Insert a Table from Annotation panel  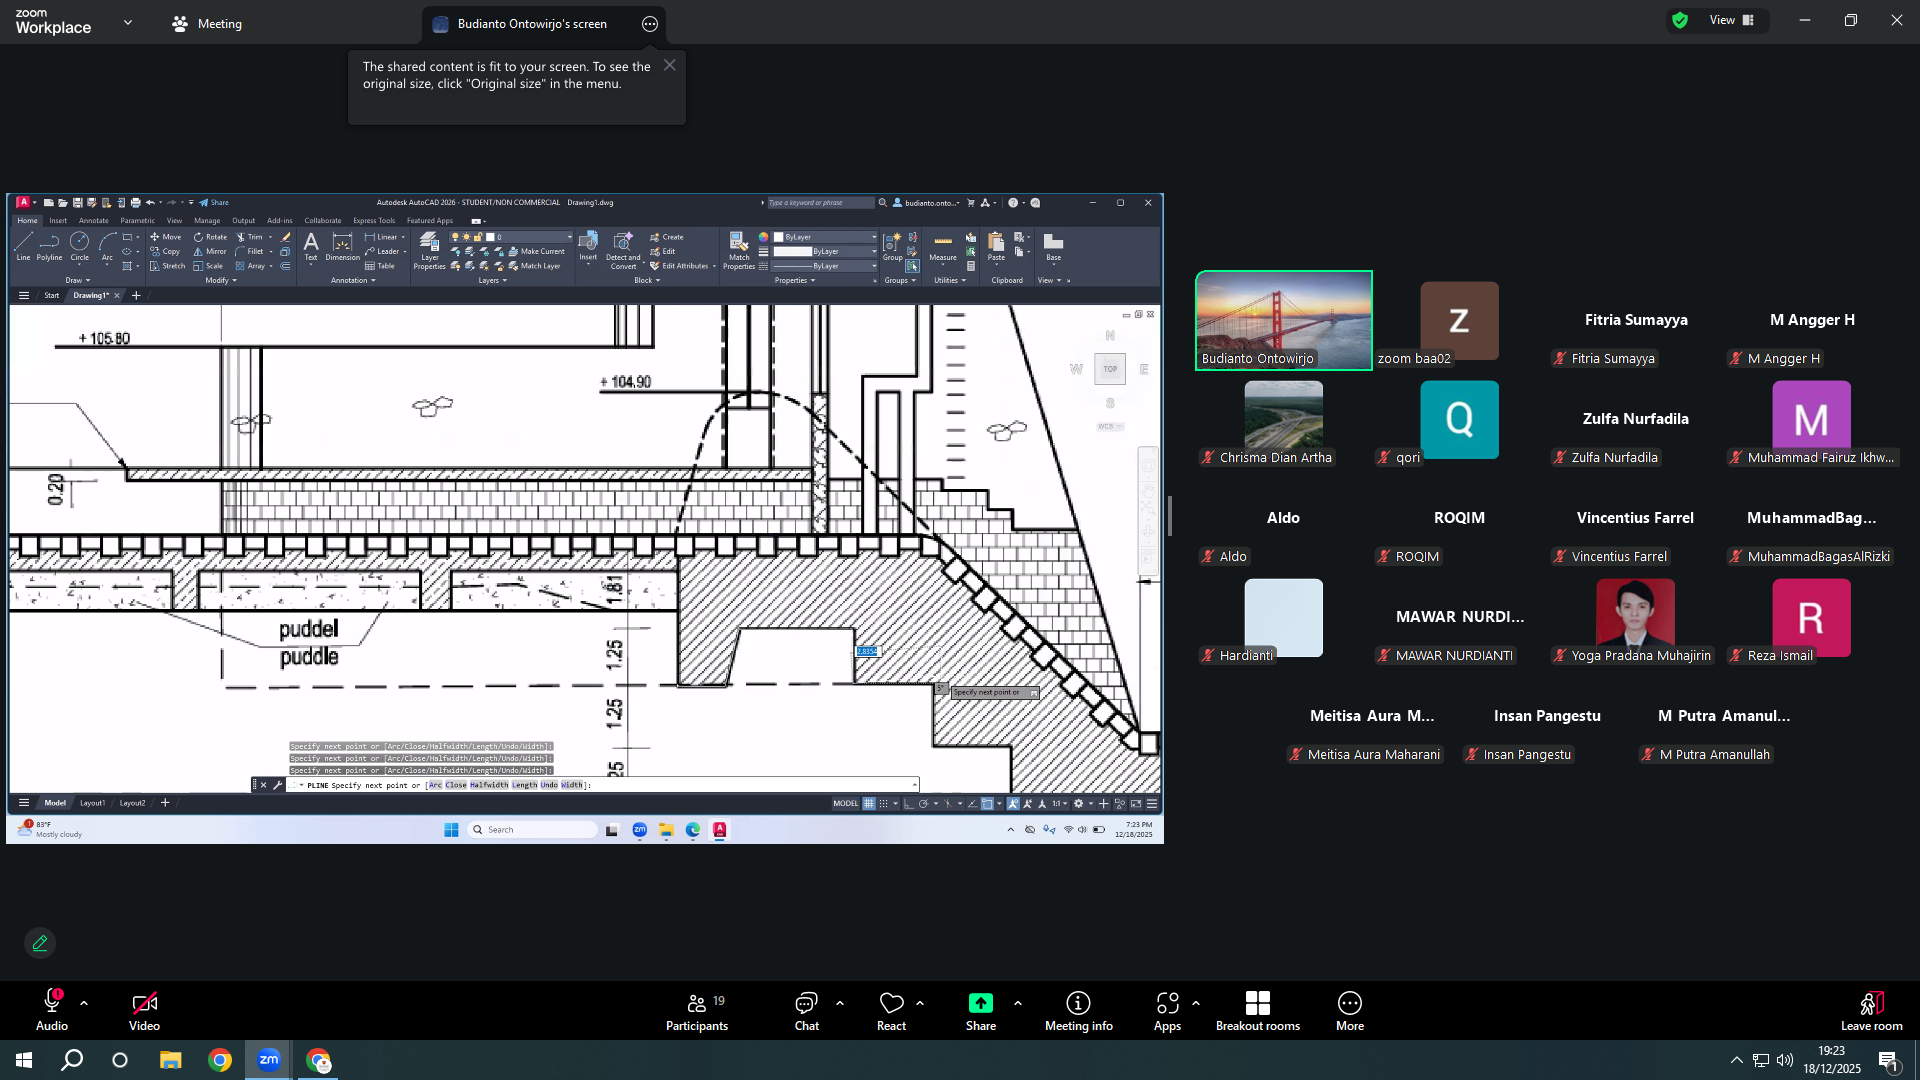pyautogui.click(x=380, y=266)
